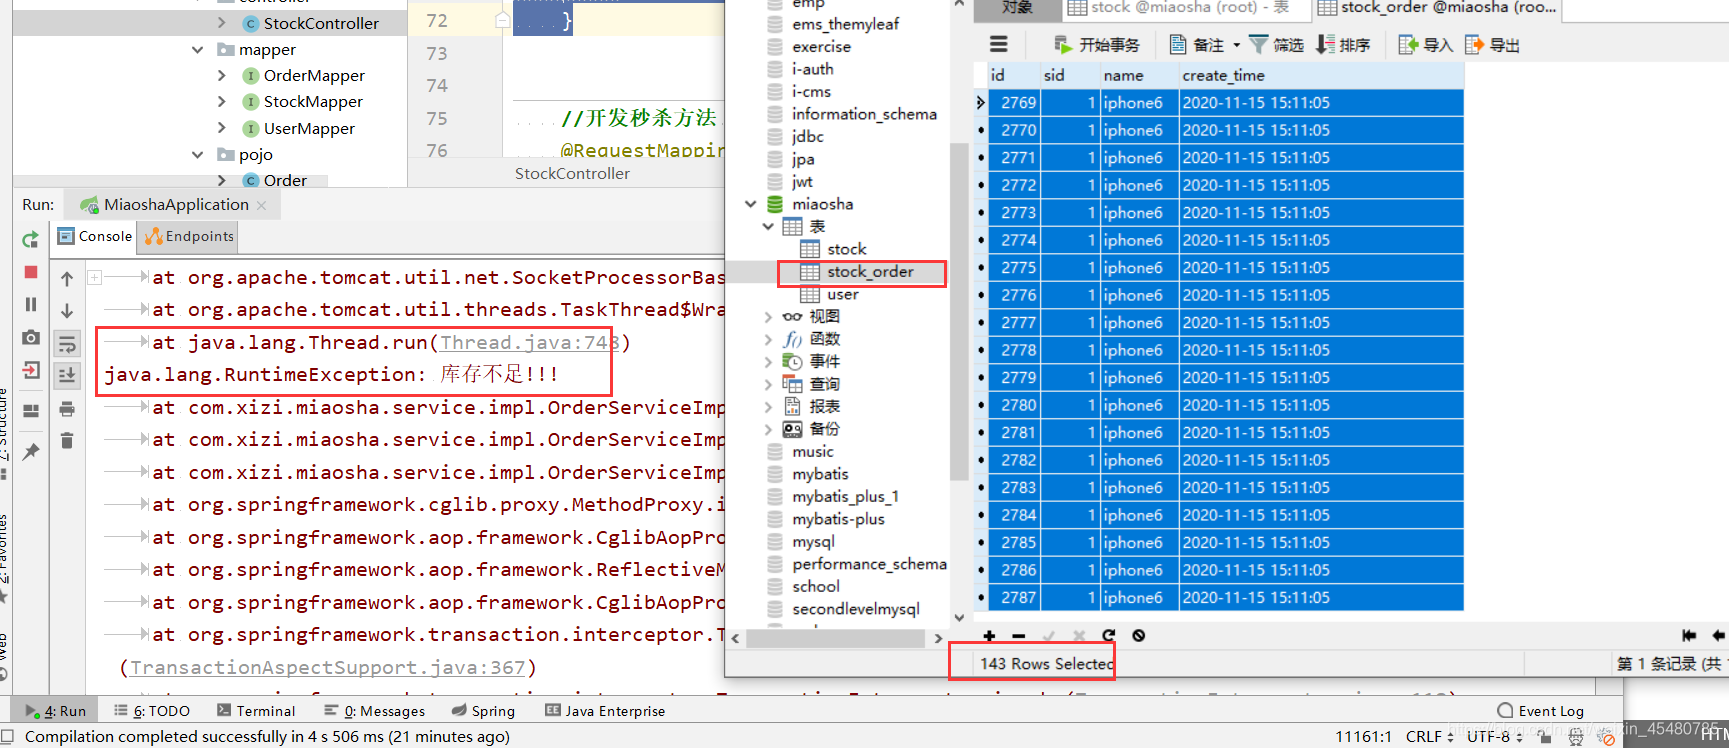Close the MiaoshaApplication run tab

pos(262,205)
